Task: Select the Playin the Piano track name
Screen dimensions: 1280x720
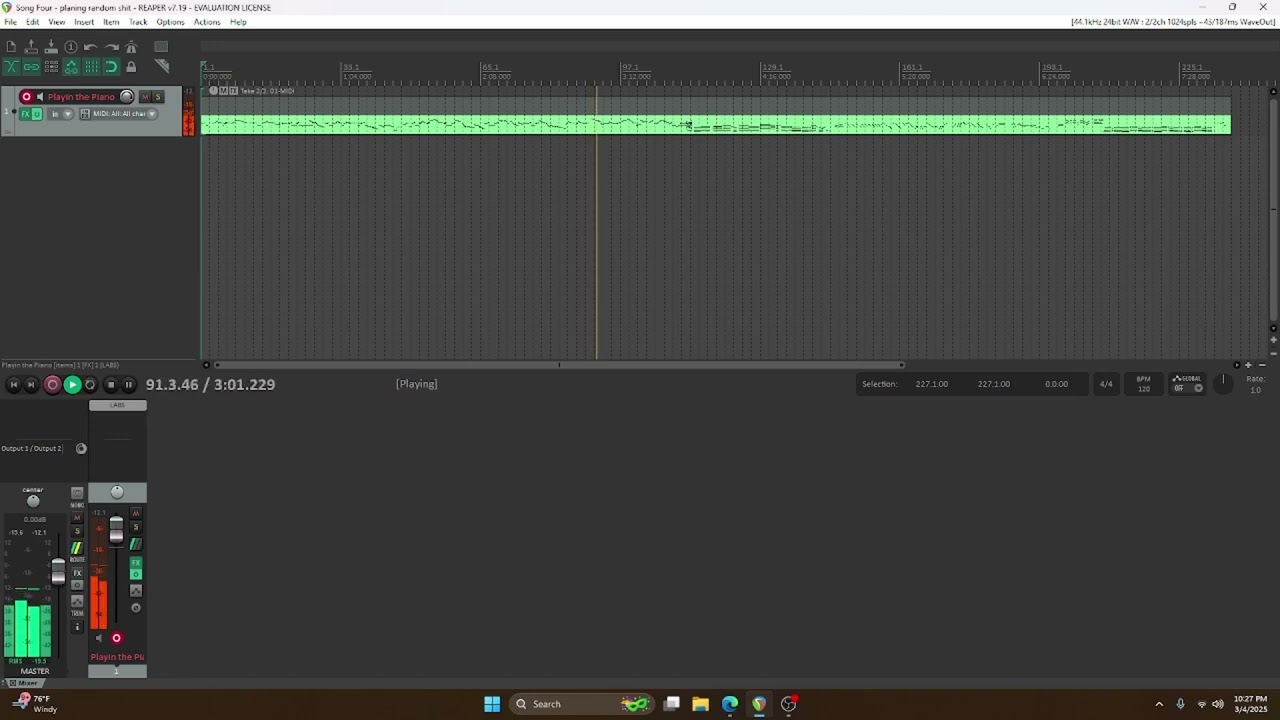Action: [x=81, y=97]
